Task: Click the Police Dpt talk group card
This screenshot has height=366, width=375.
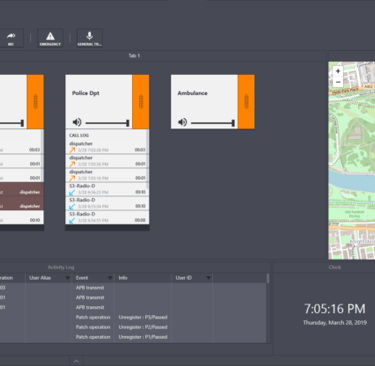Action: click(x=99, y=102)
